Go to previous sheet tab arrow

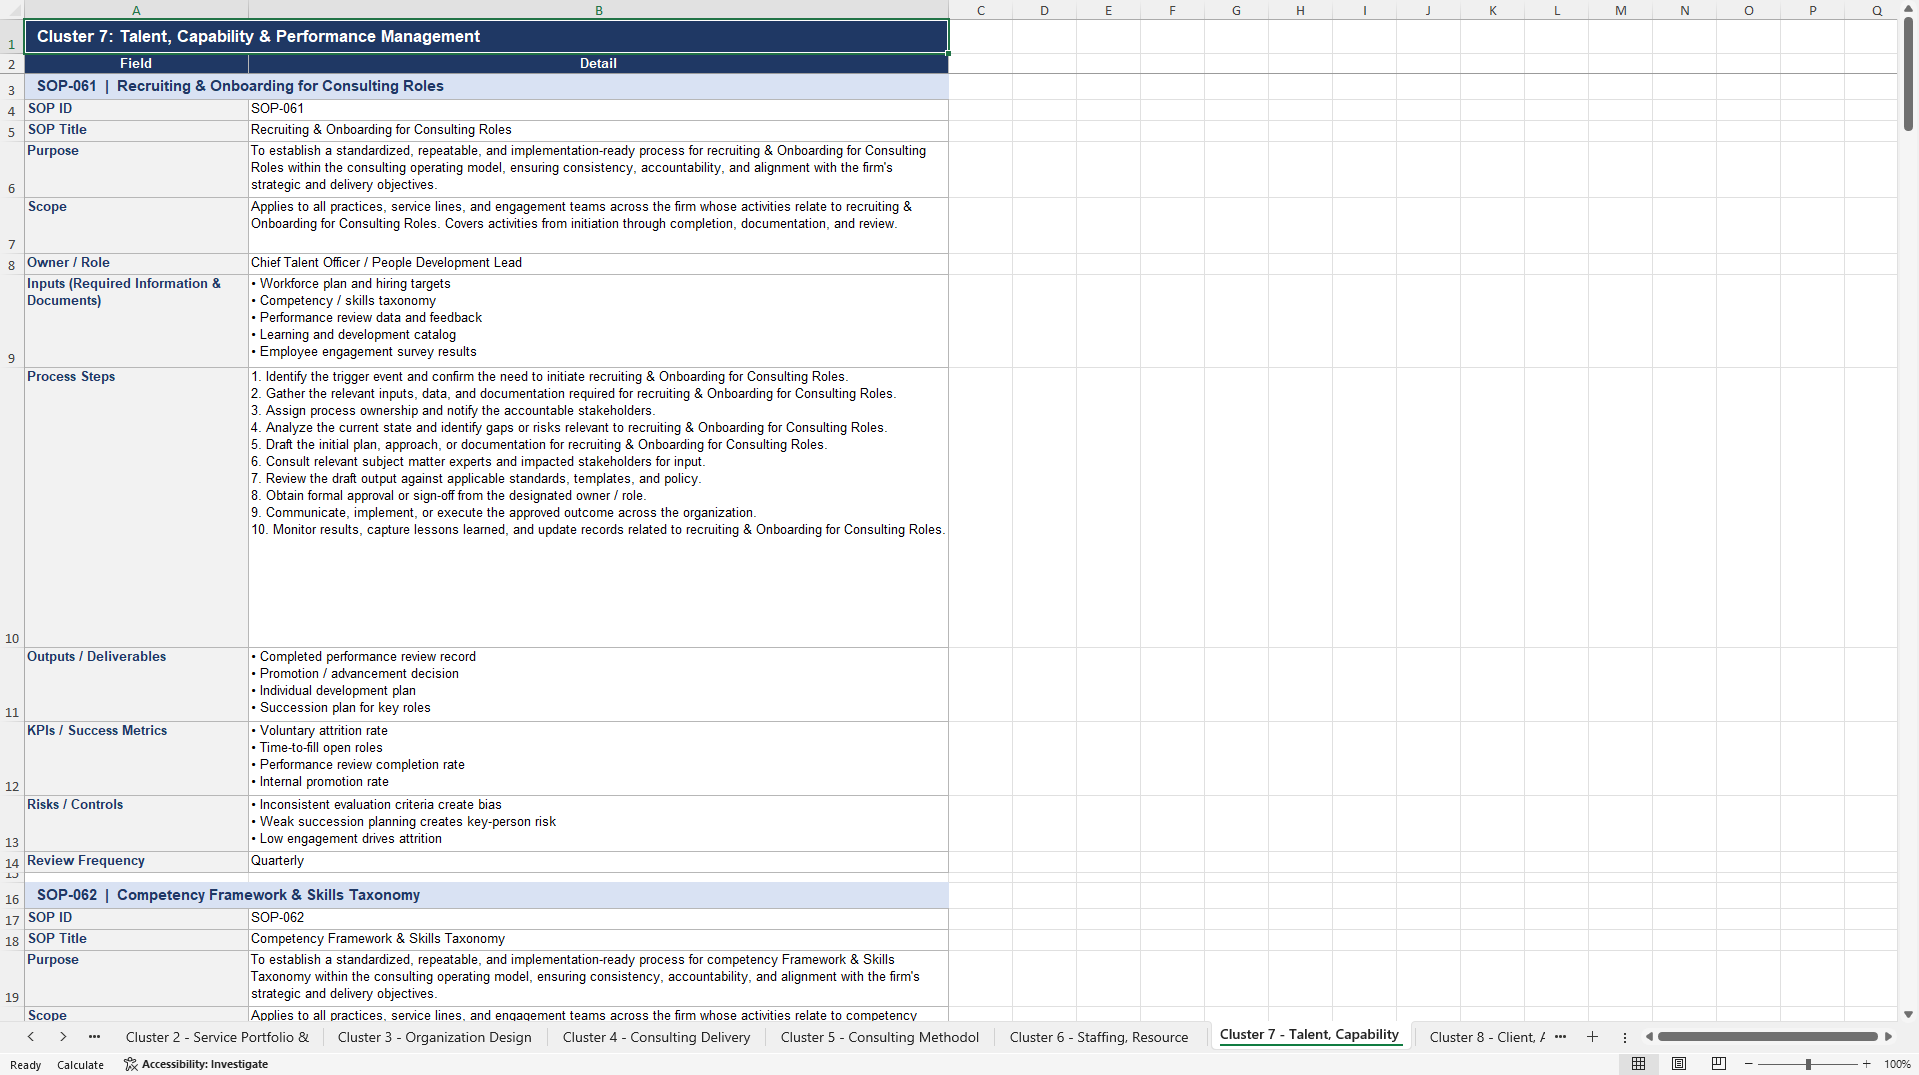tap(31, 1037)
